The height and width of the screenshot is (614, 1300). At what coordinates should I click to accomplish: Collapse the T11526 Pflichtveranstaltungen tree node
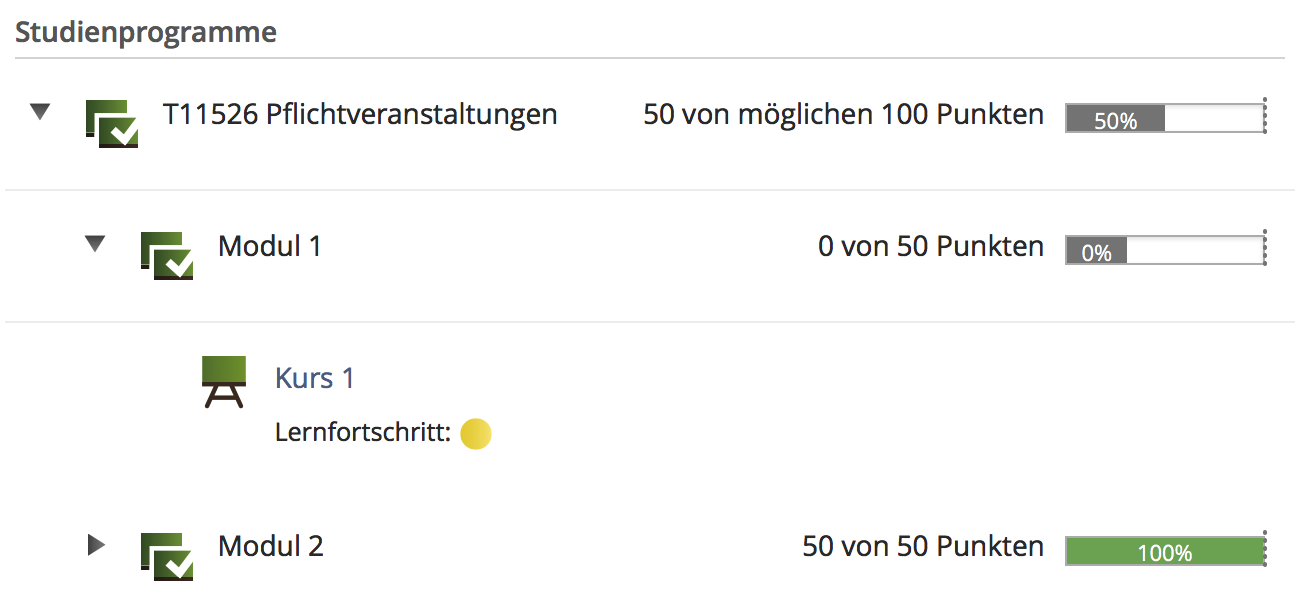coord(40,112)
